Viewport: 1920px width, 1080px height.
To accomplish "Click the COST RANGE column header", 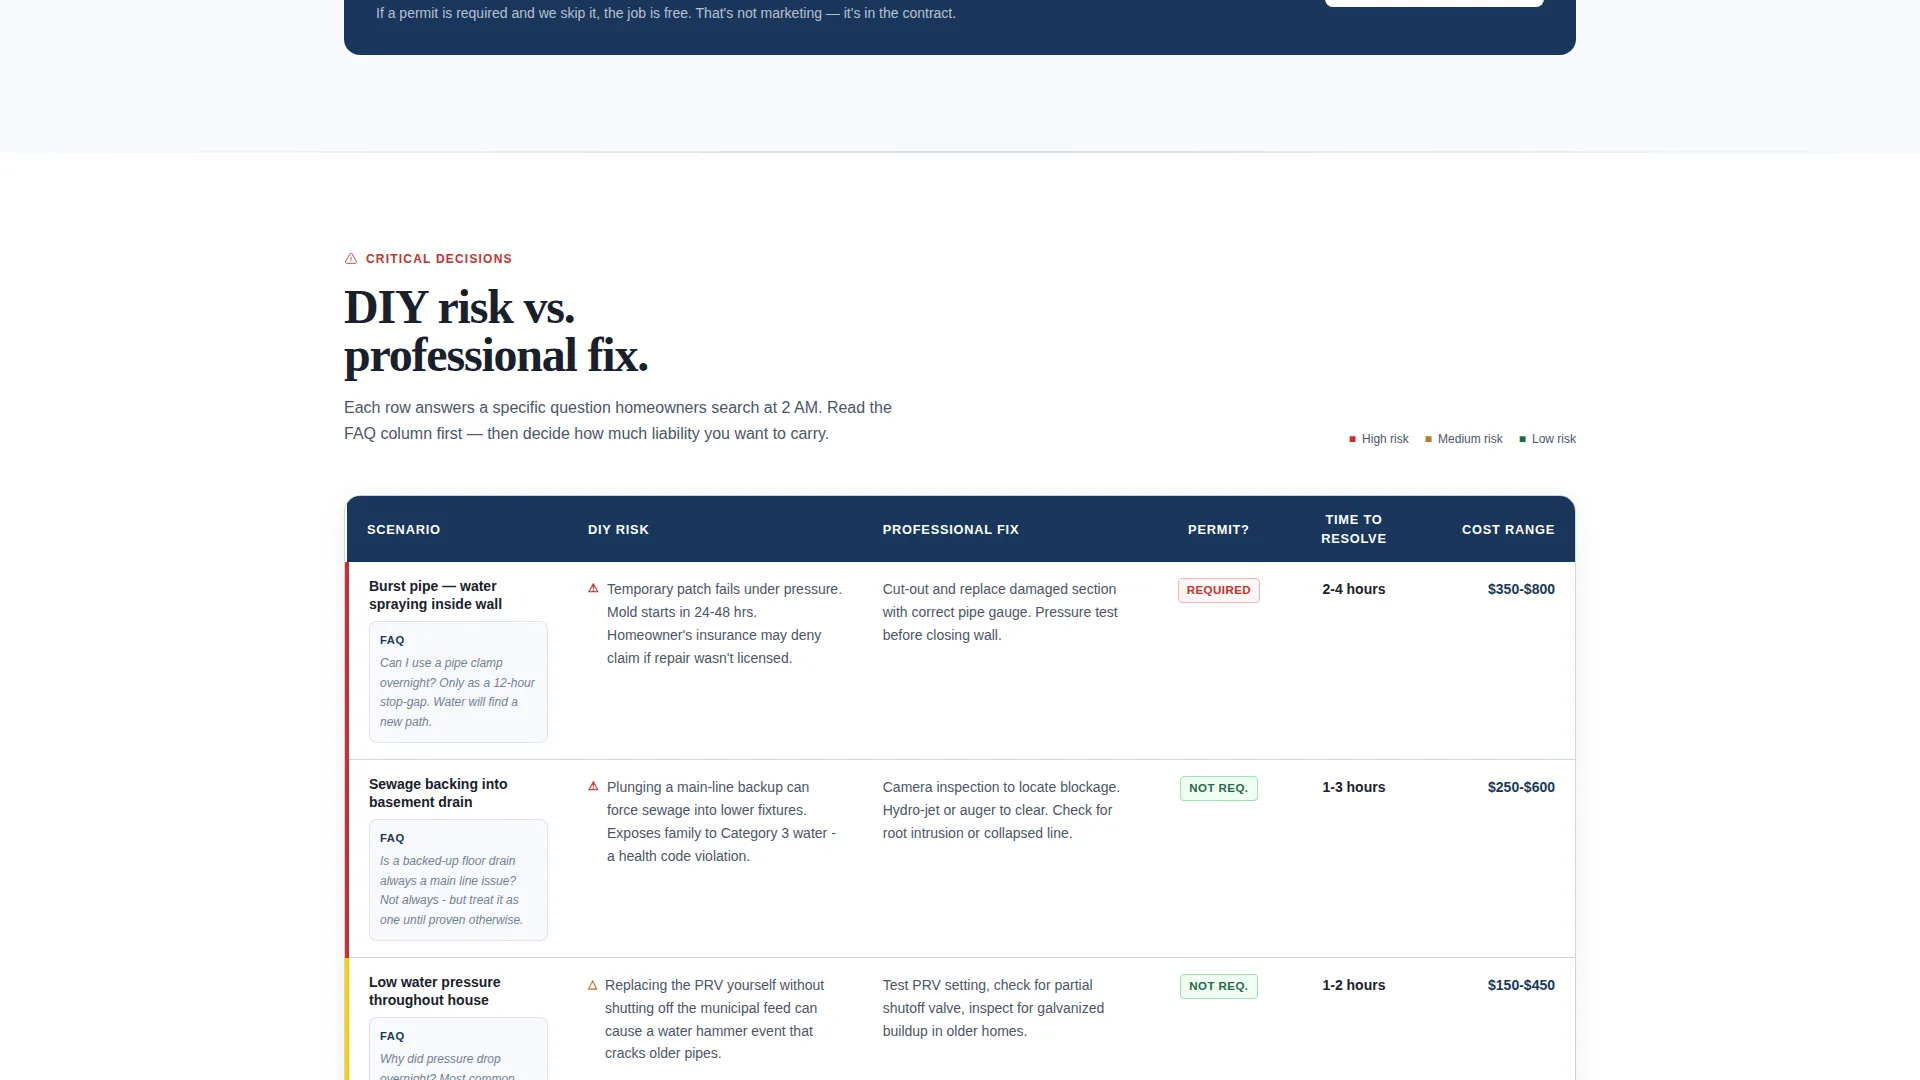I will (x=1508, y=529).
